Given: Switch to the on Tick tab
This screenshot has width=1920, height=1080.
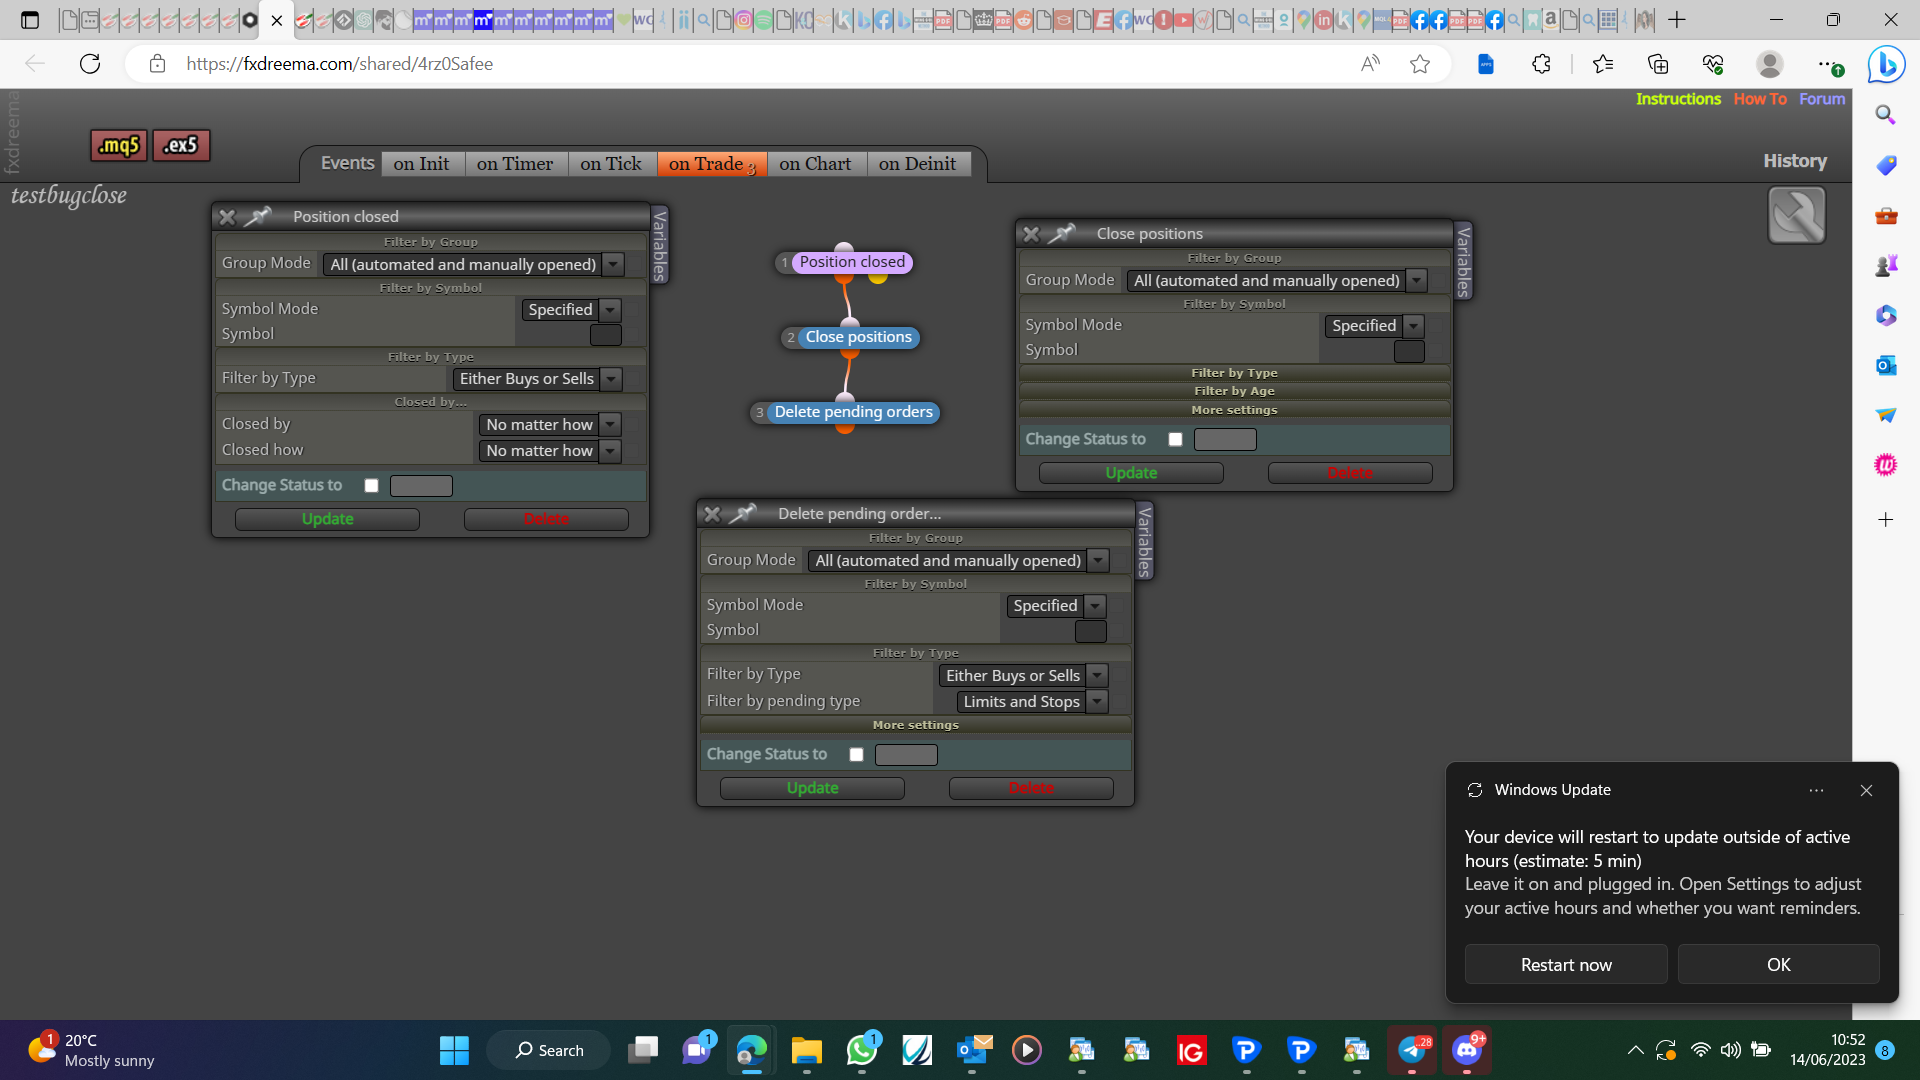Looking at the screenshot, I should [x=611, y=164].
